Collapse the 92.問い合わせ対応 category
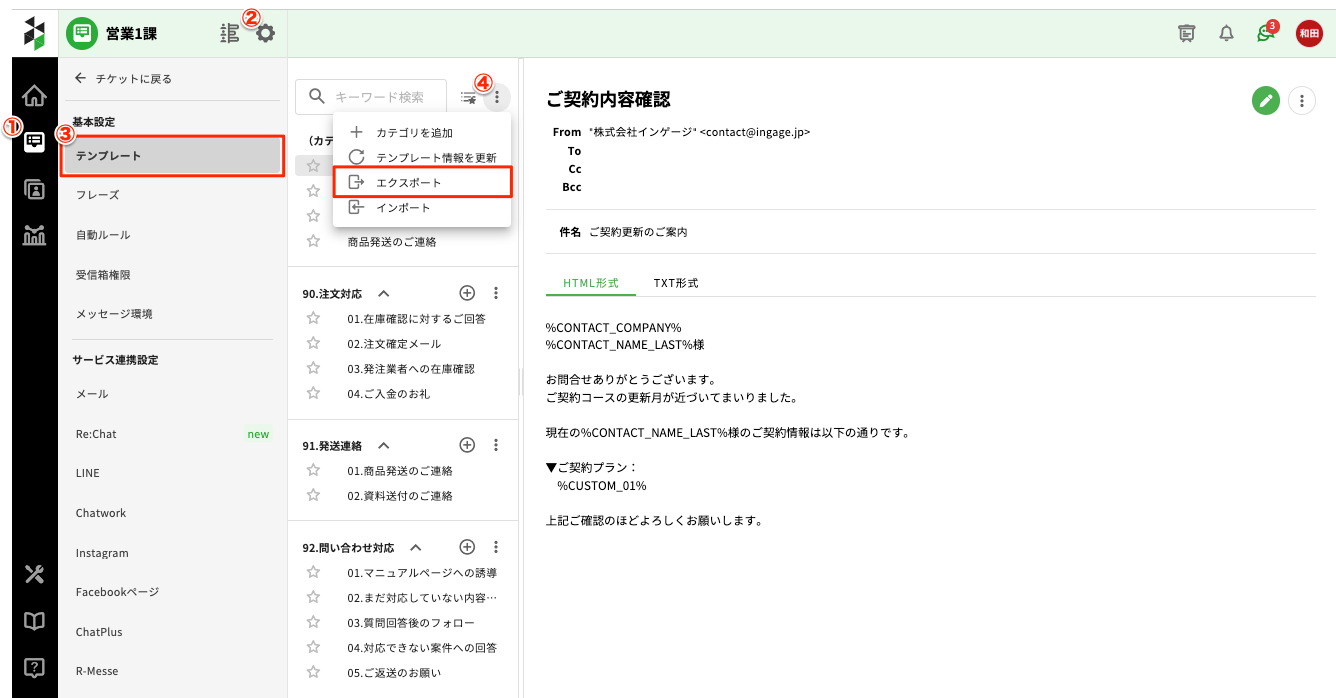The image size is (1336, 698). 416,548
